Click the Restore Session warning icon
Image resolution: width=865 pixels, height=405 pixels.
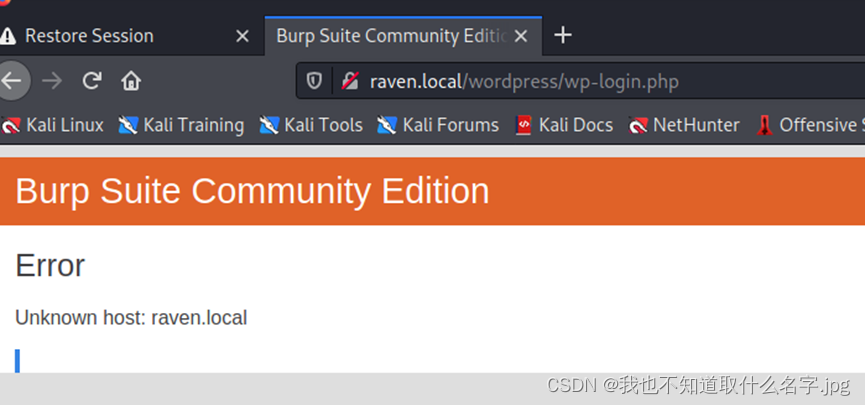(8, 36)
